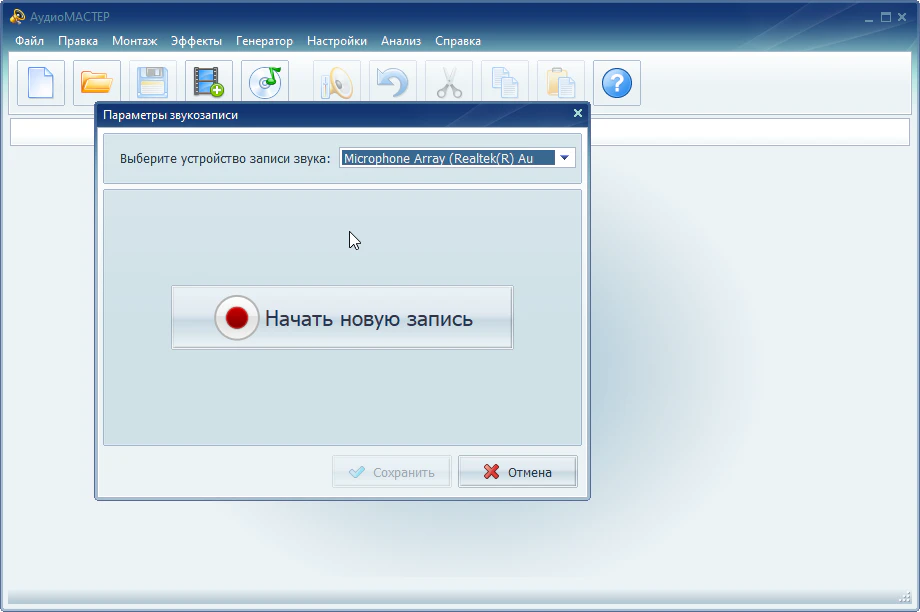Open a file with the folder icon
This screenshot has height=612, width=920.
coord(97,83)
